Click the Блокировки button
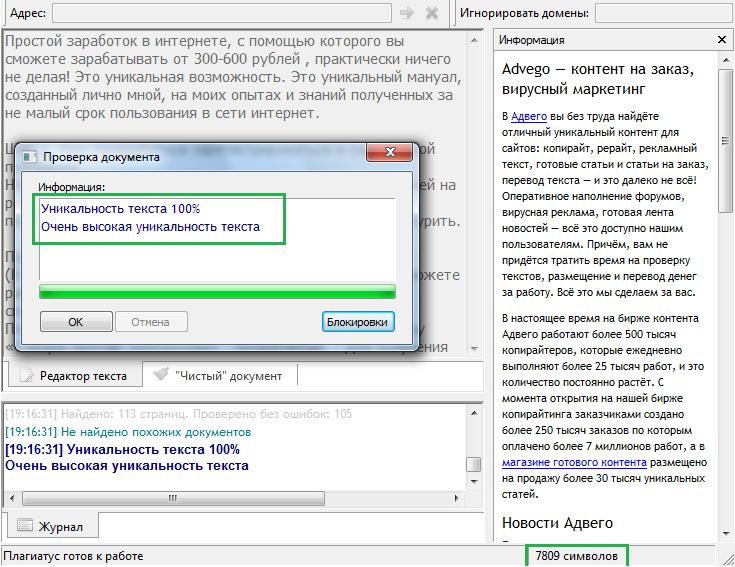 [x=359, y=322]
